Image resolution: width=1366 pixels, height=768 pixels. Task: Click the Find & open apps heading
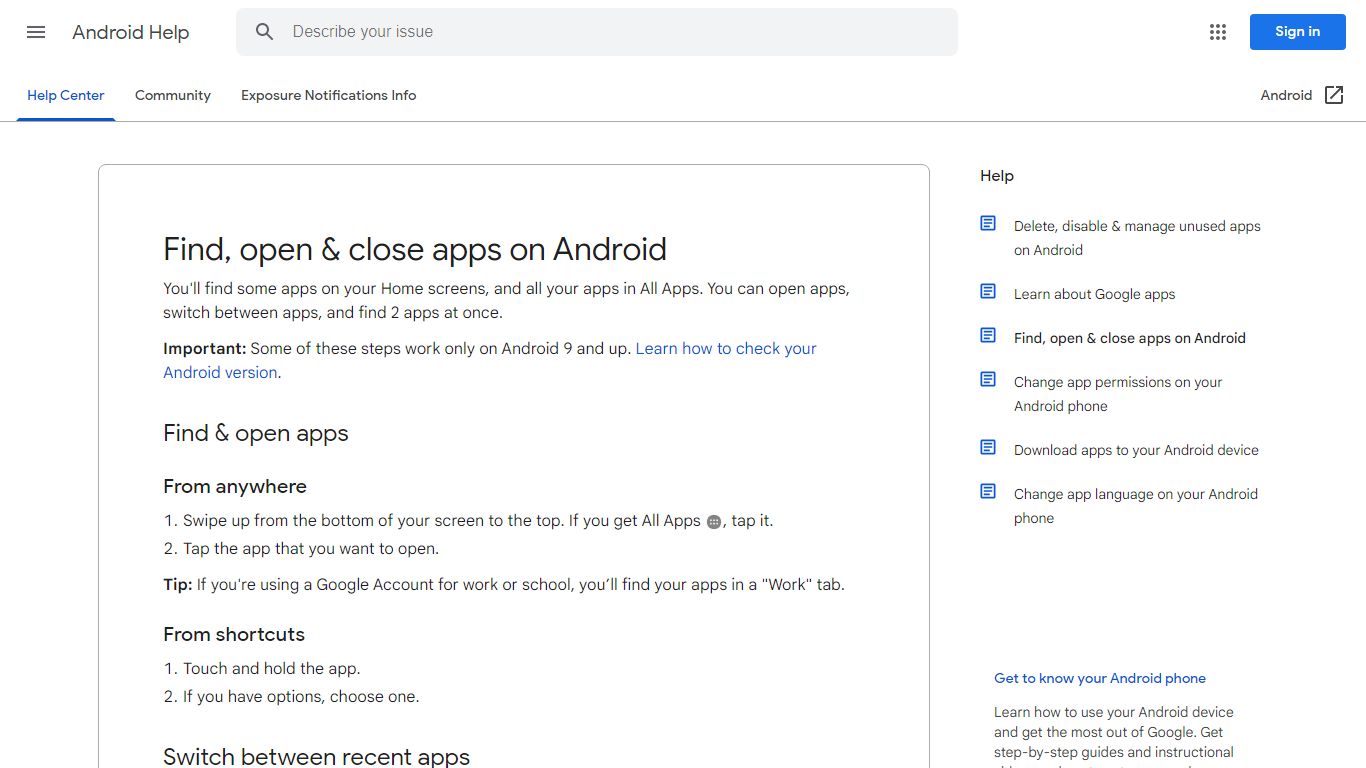[x=256, y=433]
